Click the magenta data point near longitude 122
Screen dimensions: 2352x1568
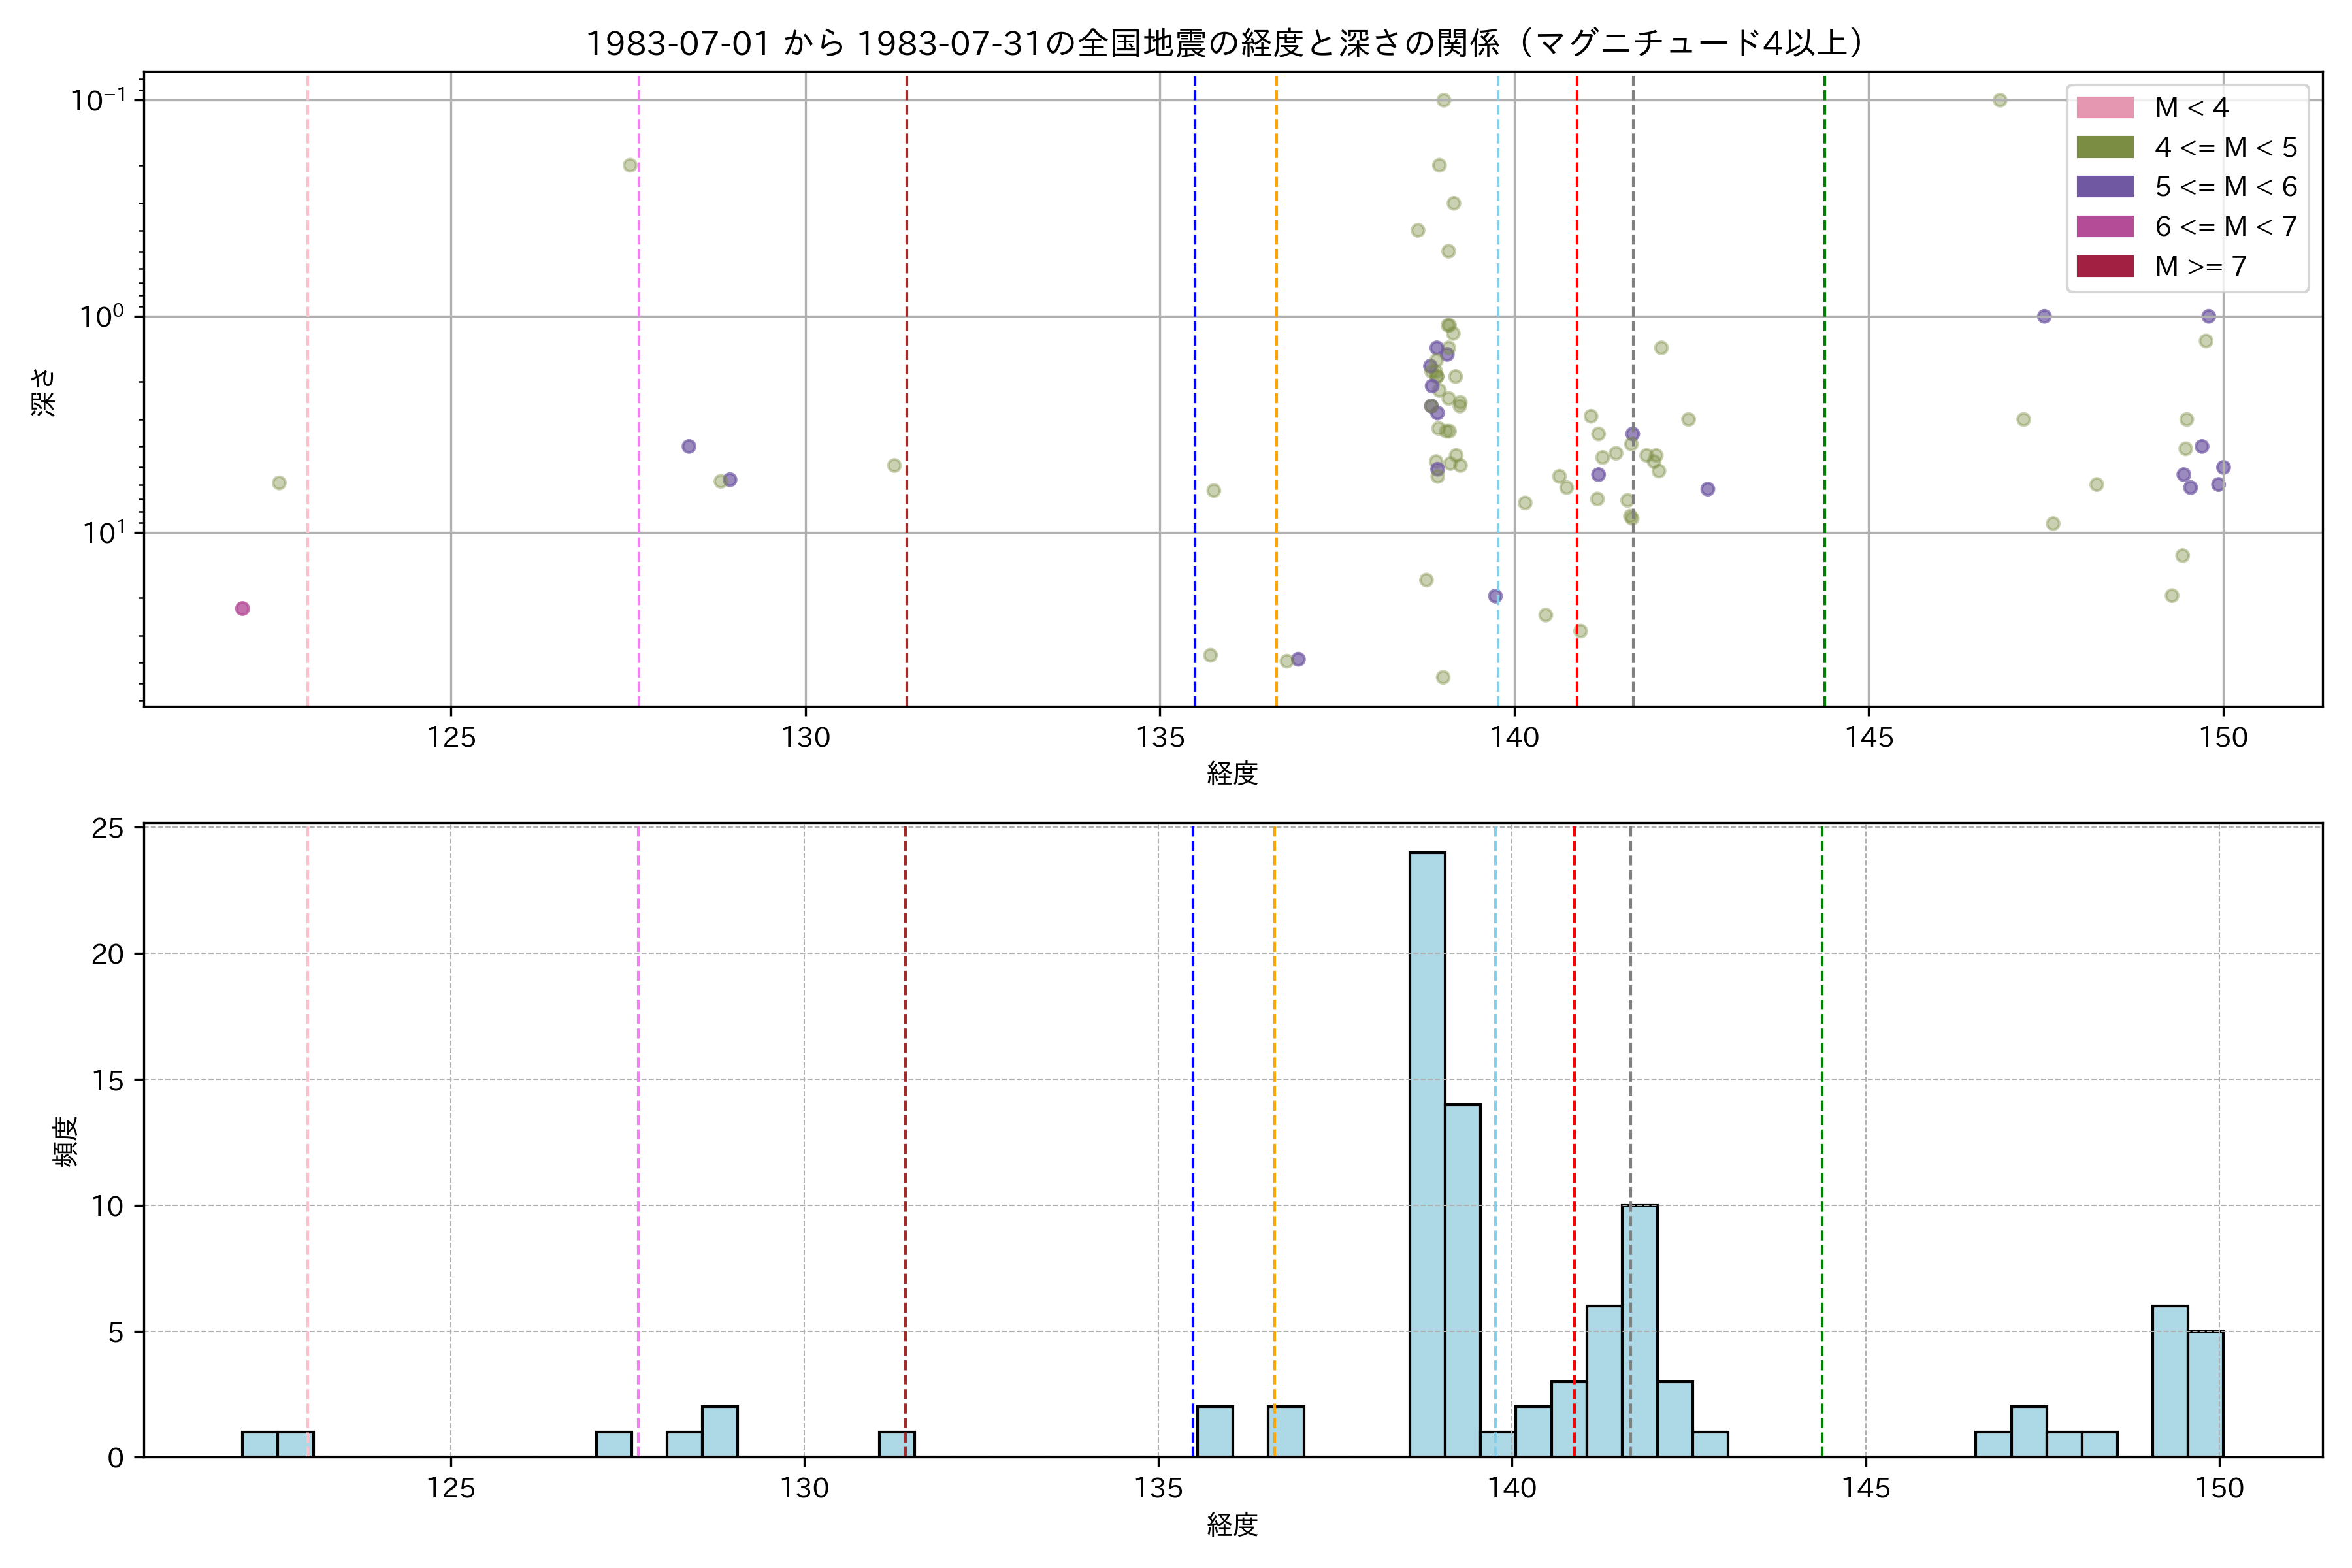242,609
